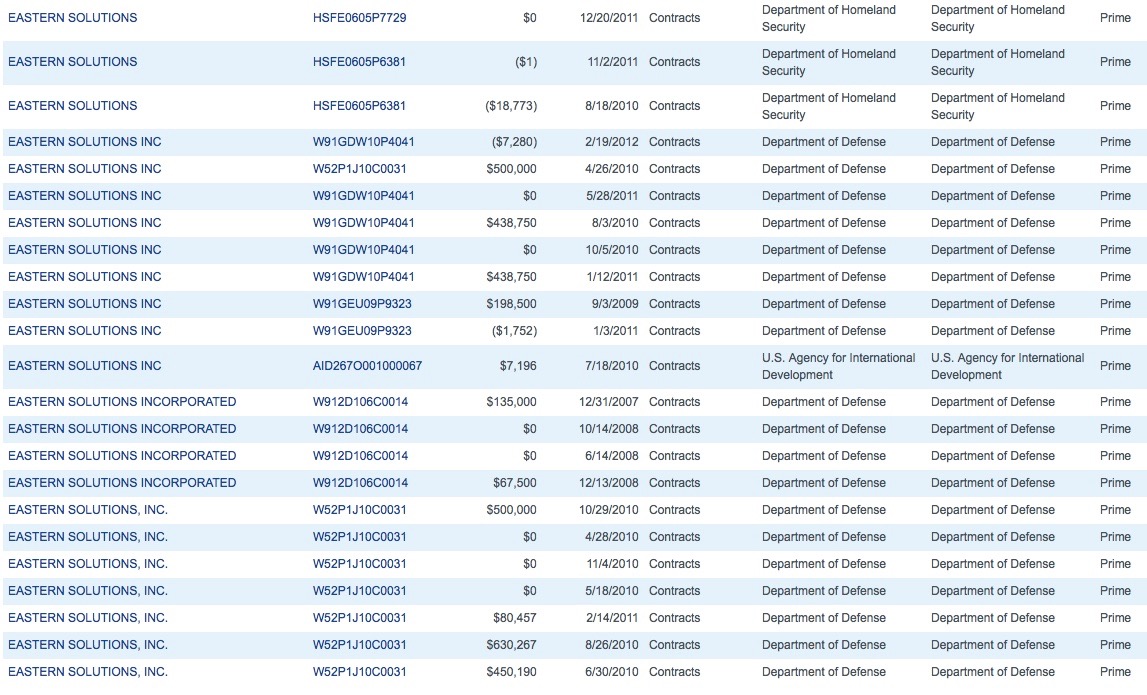This screenshot has width=1147, height=695.
Task: Click Eastern Solutions, Inc. recipient for $80,457 row
Action: tap(88, 618)
